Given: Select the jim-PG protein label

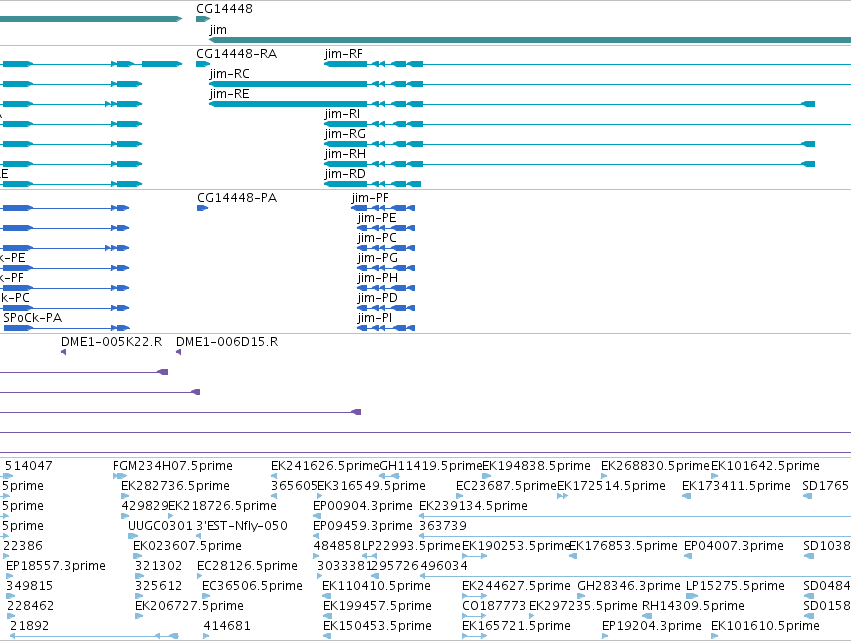Looking at the screenshot, I should [x=378, y=258].
